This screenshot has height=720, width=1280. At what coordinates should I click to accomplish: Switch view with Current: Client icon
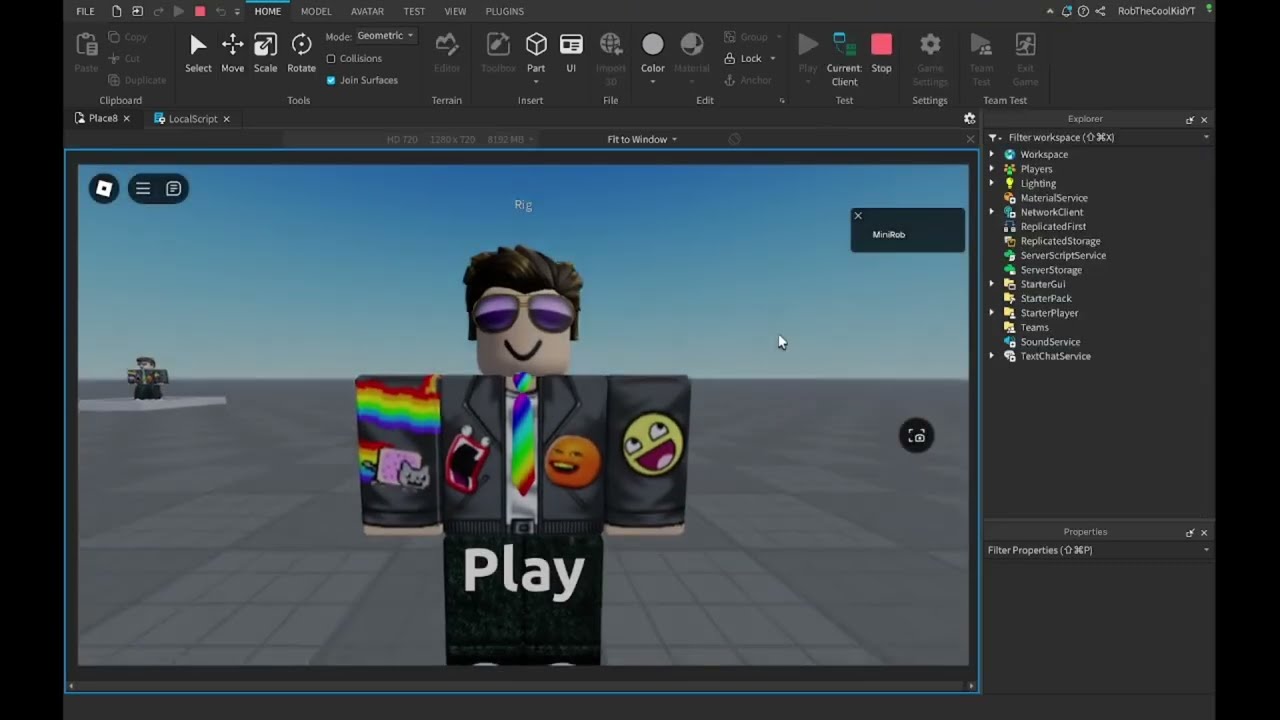pos(844,45)
